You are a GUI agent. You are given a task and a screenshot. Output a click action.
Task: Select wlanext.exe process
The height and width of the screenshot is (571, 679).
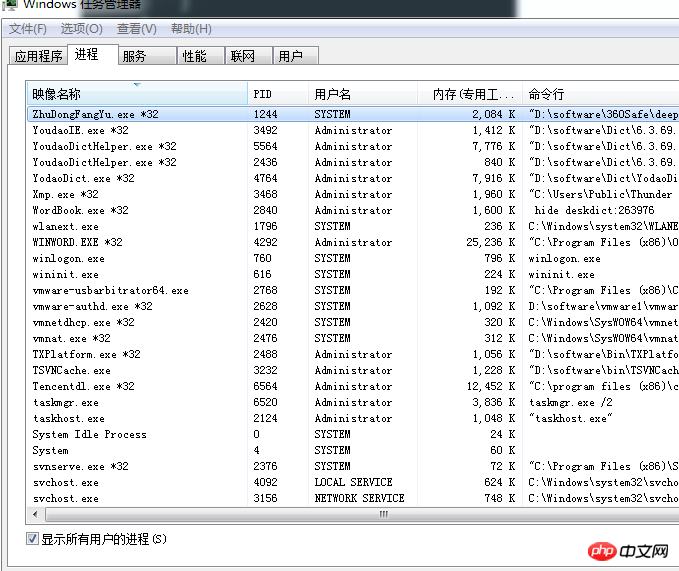pos(65,226)
